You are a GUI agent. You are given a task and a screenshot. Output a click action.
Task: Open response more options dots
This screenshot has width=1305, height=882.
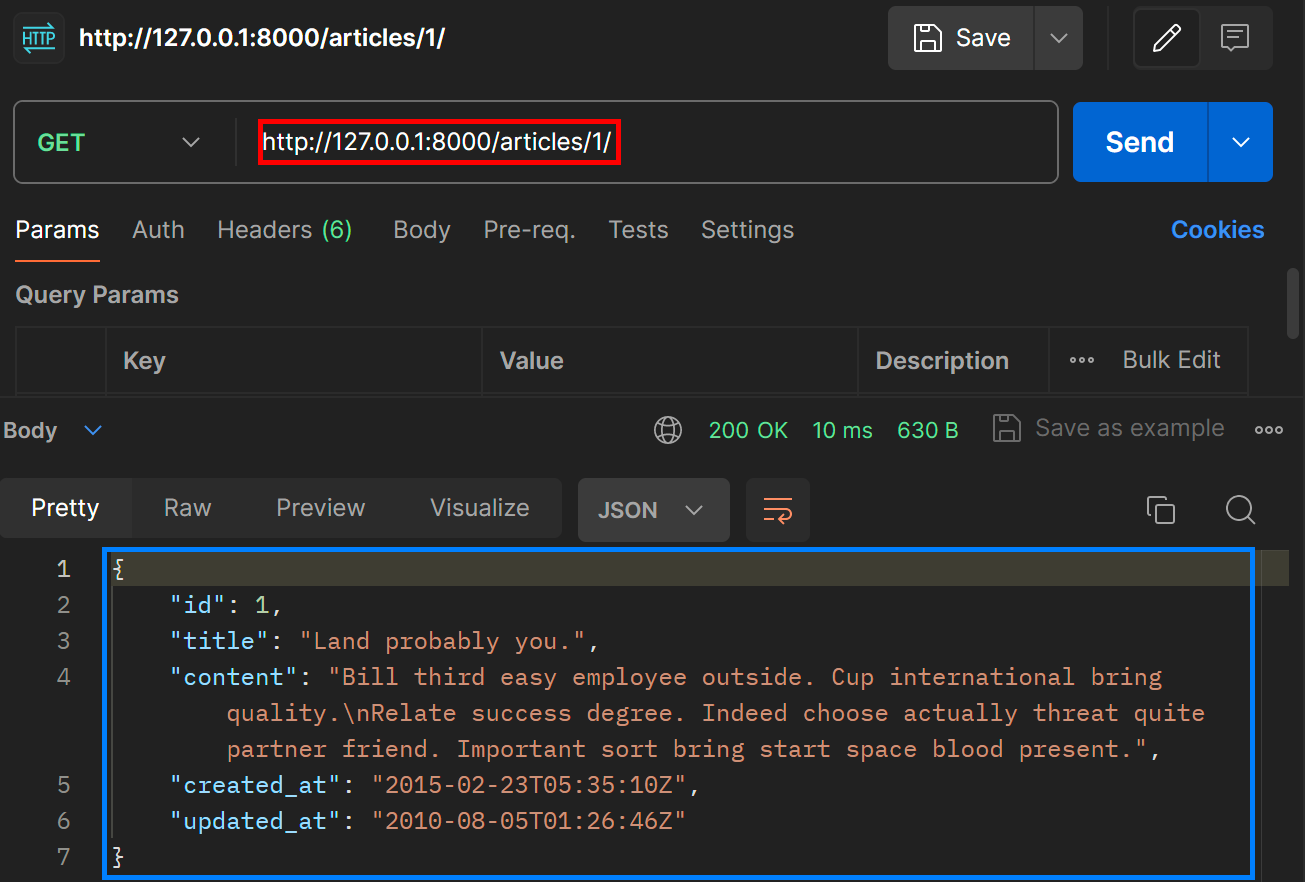pos(1269,430)
